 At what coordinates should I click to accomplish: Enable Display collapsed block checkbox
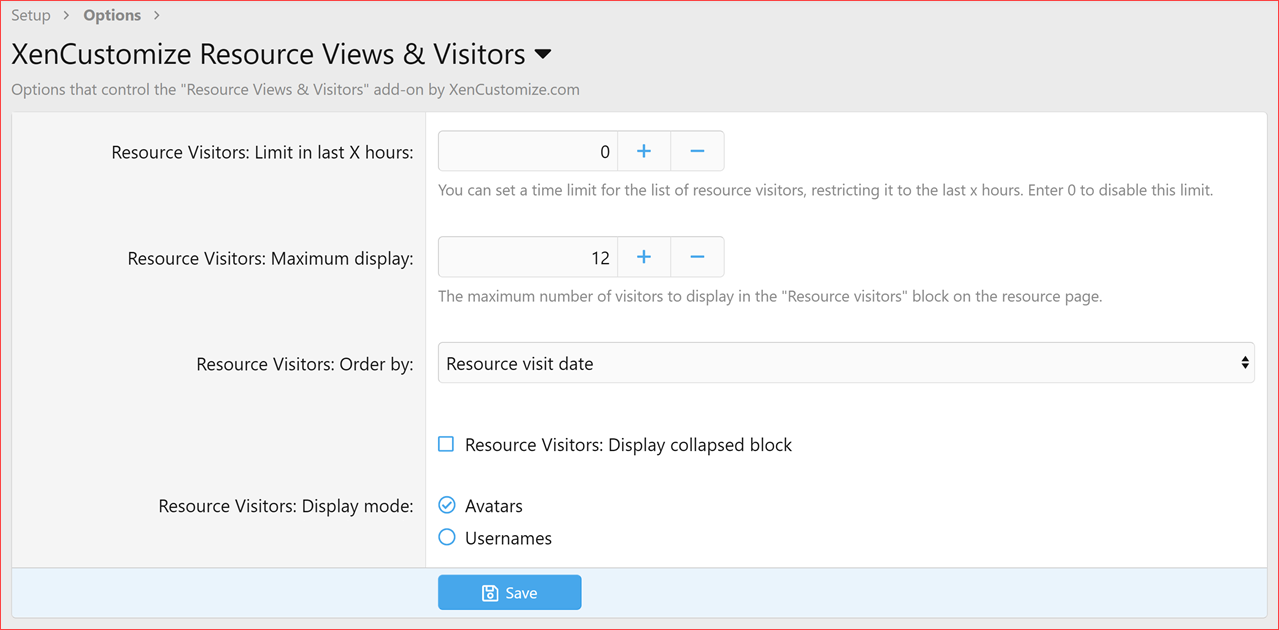446,443
